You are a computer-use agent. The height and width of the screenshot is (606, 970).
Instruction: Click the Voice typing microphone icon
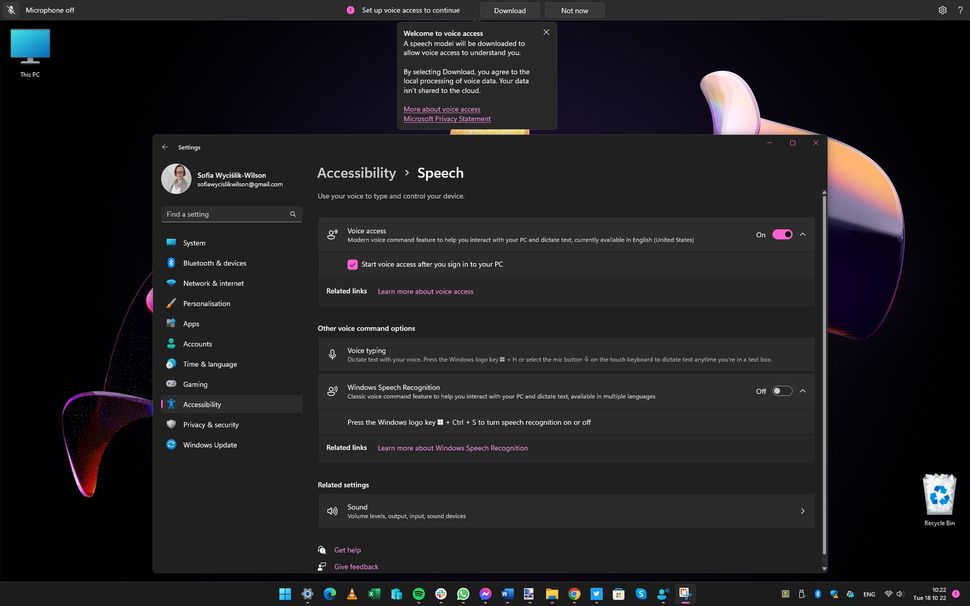[x=333, y=354]
